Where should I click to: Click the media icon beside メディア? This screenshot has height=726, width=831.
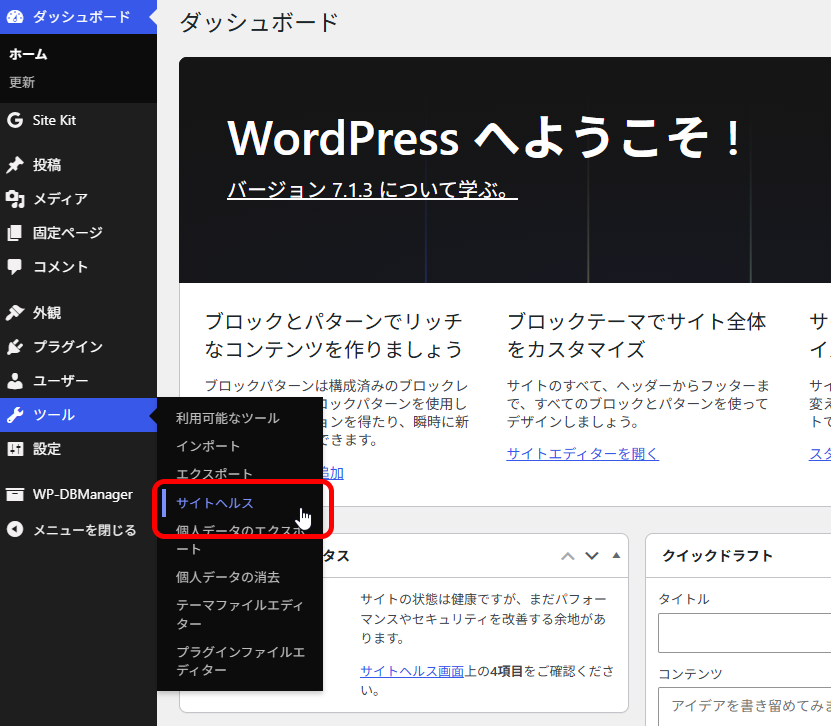click(15, 199)
